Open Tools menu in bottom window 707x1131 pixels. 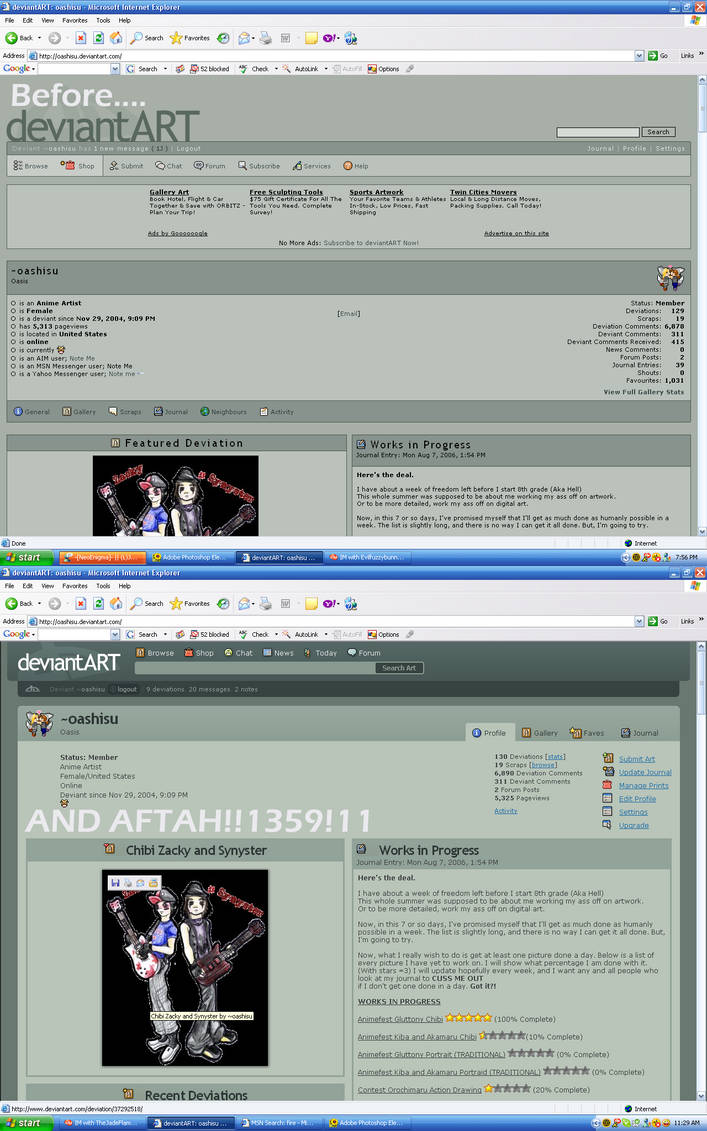click(103, 586)
